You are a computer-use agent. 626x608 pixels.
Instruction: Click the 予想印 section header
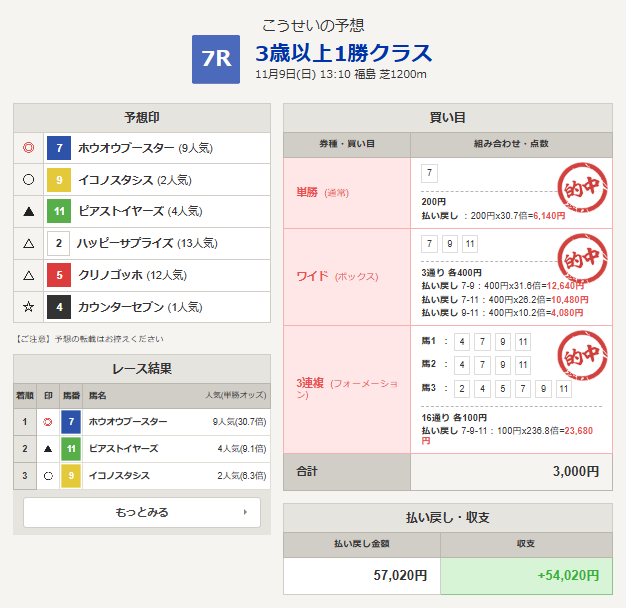coord(142,117)
